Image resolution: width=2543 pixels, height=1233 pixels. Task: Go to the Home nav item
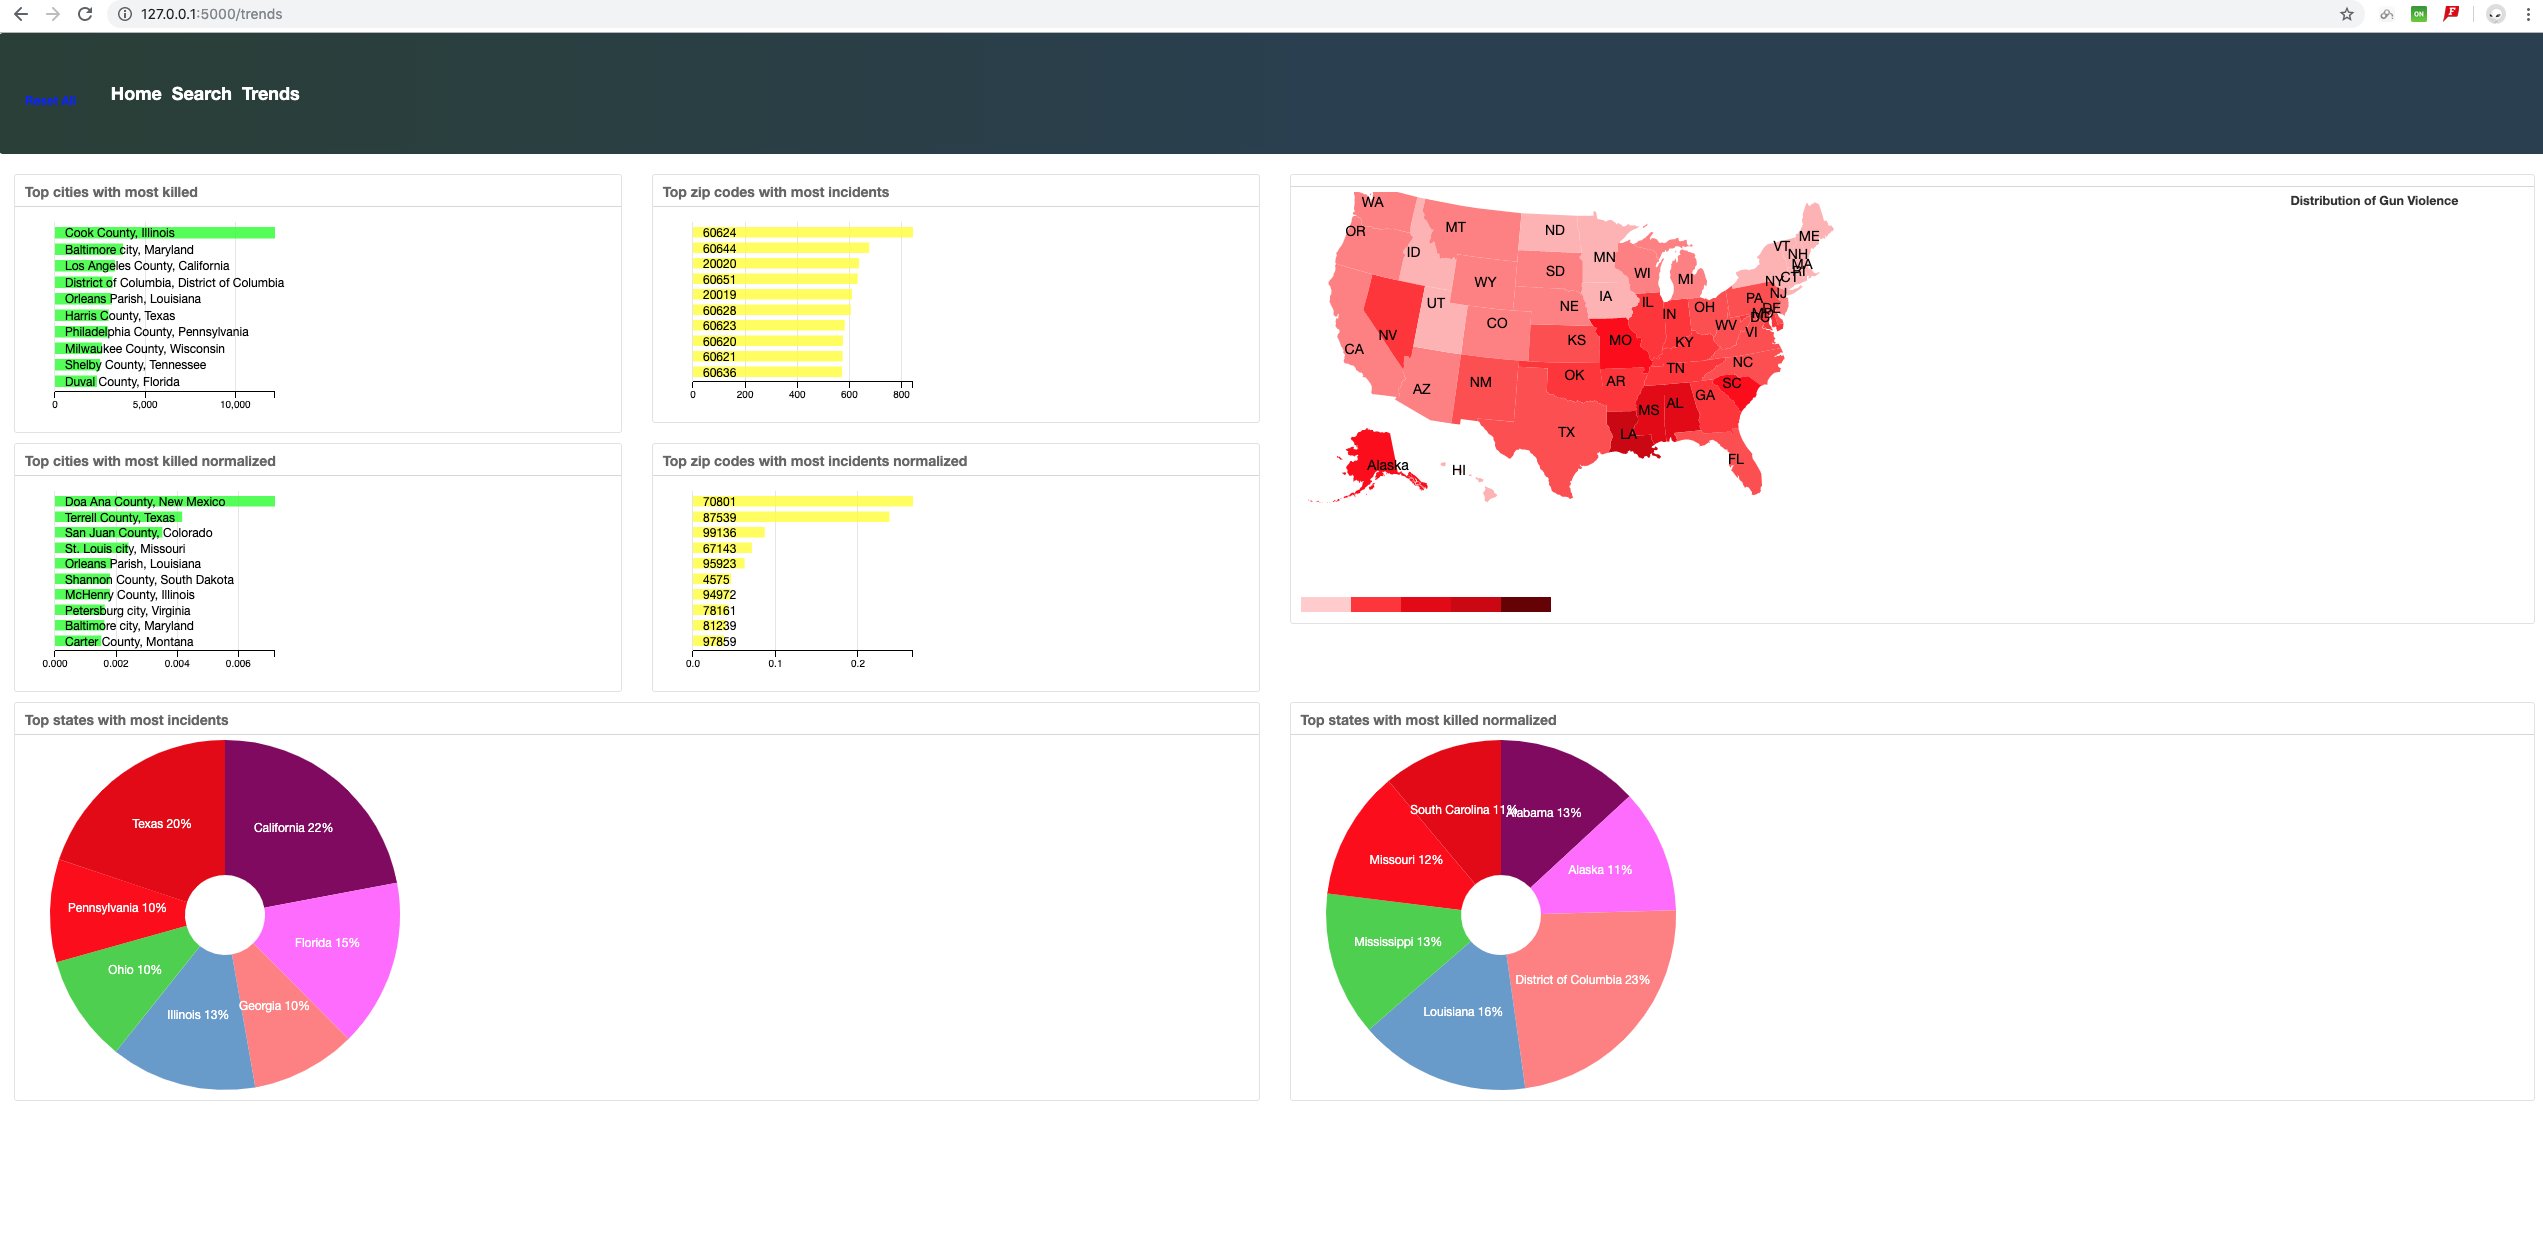136,94
